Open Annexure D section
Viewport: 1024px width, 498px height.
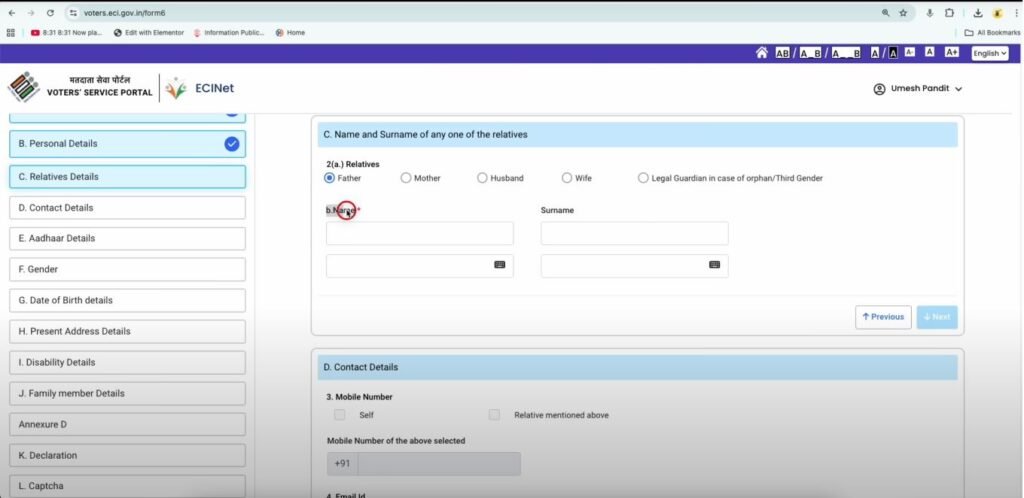tap(127, 424)
